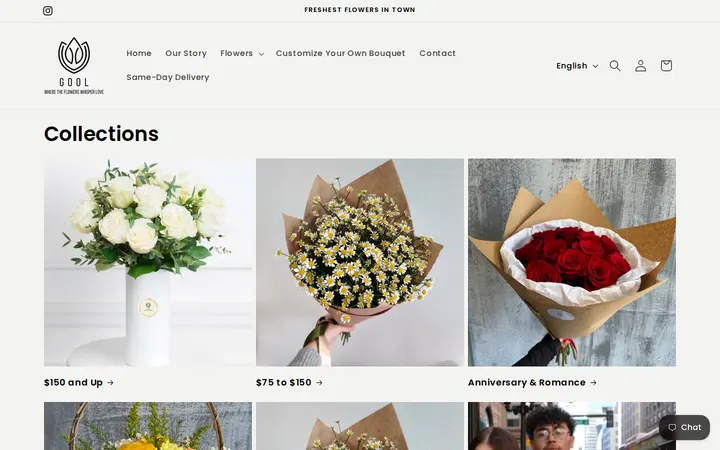Open the $75 to $150 collection link
Image resolution: width=720 pixels, height=450 pixels.
[x=289, y=382]
